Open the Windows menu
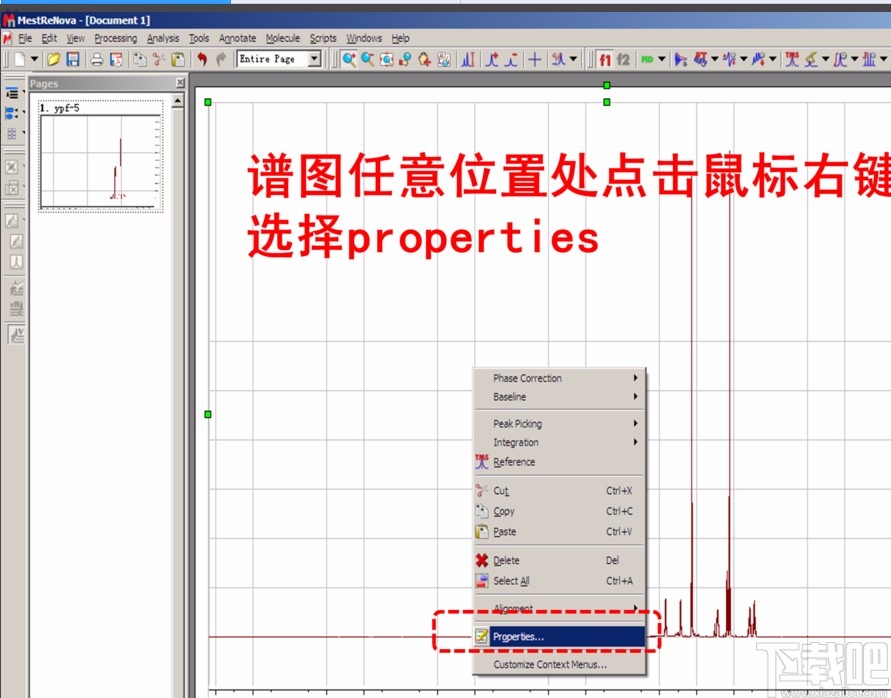The height and width of the screenshot is (698, 891). 364,38
